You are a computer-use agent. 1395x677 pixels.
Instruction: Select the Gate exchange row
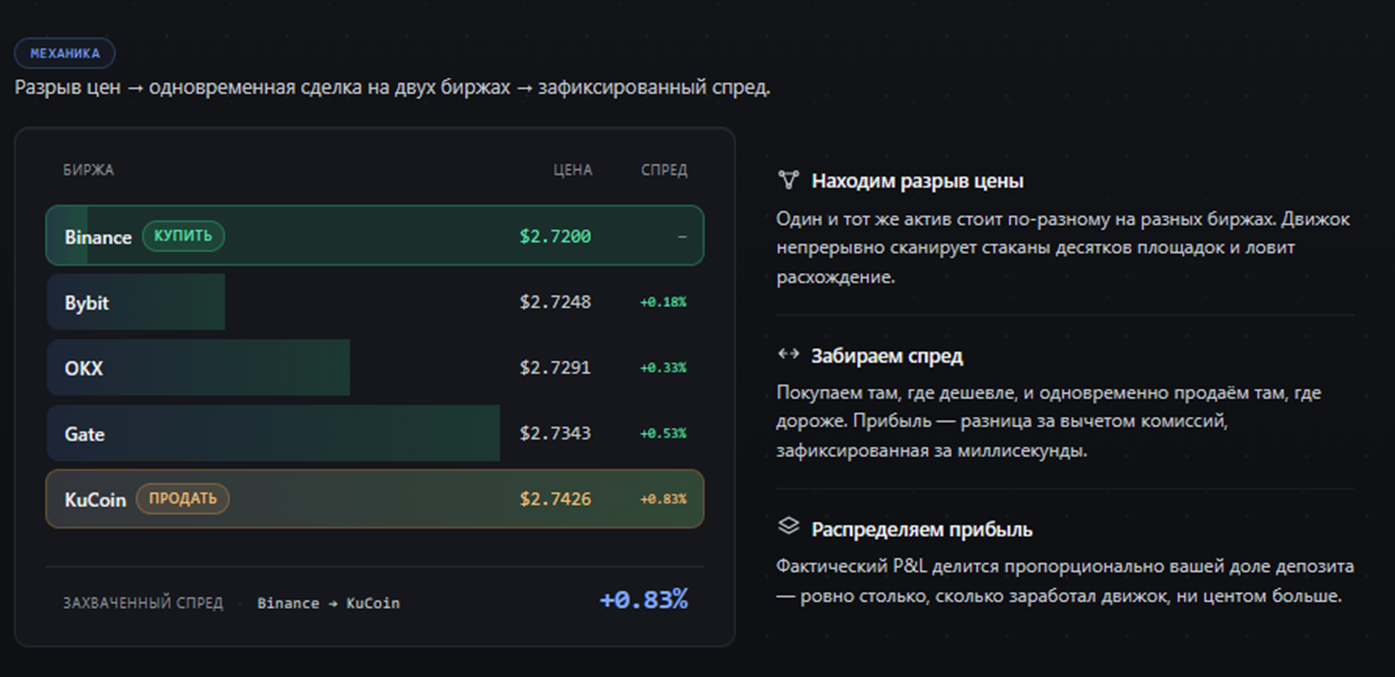point(375,433)
